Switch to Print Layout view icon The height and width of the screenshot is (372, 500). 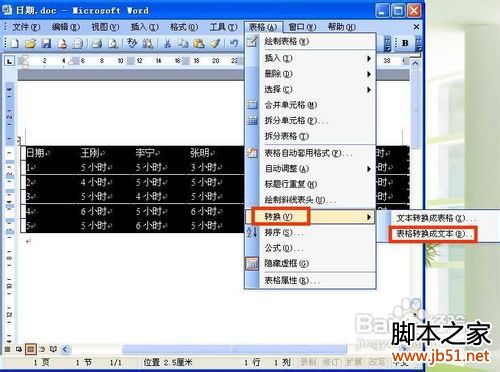(x=30, y=349)
